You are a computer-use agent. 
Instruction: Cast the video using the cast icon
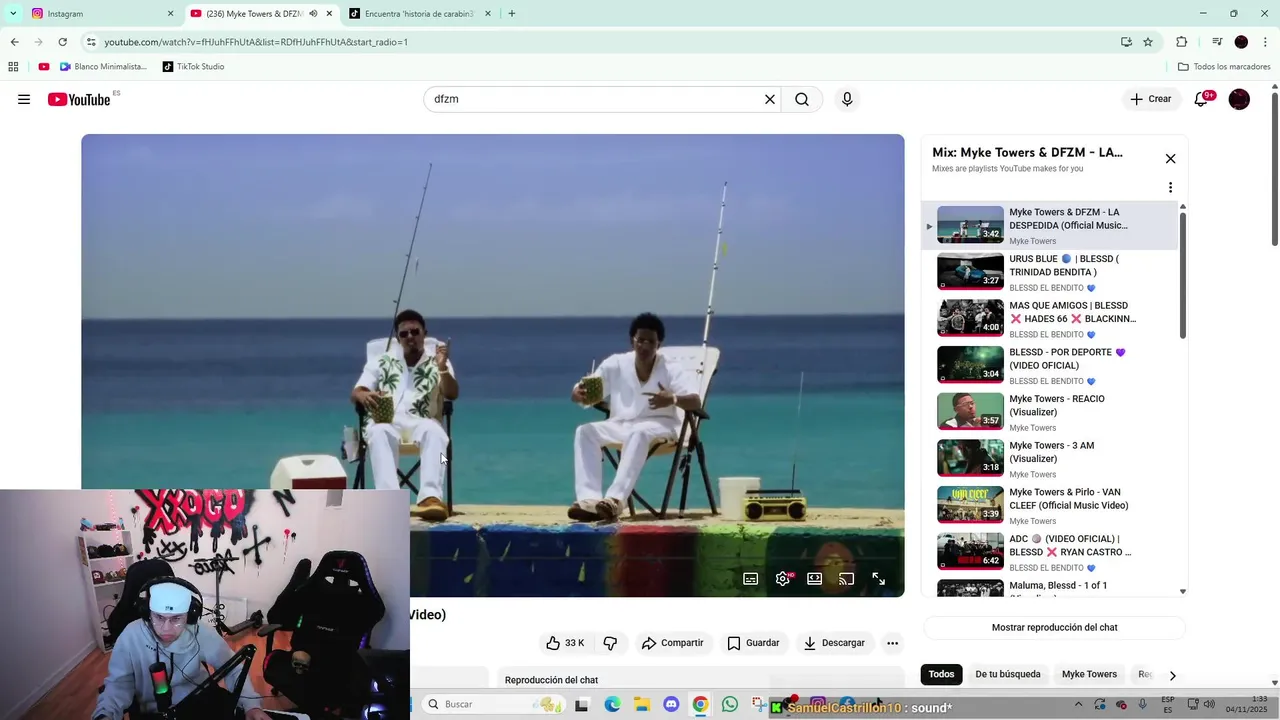click(x=847, y=578)
